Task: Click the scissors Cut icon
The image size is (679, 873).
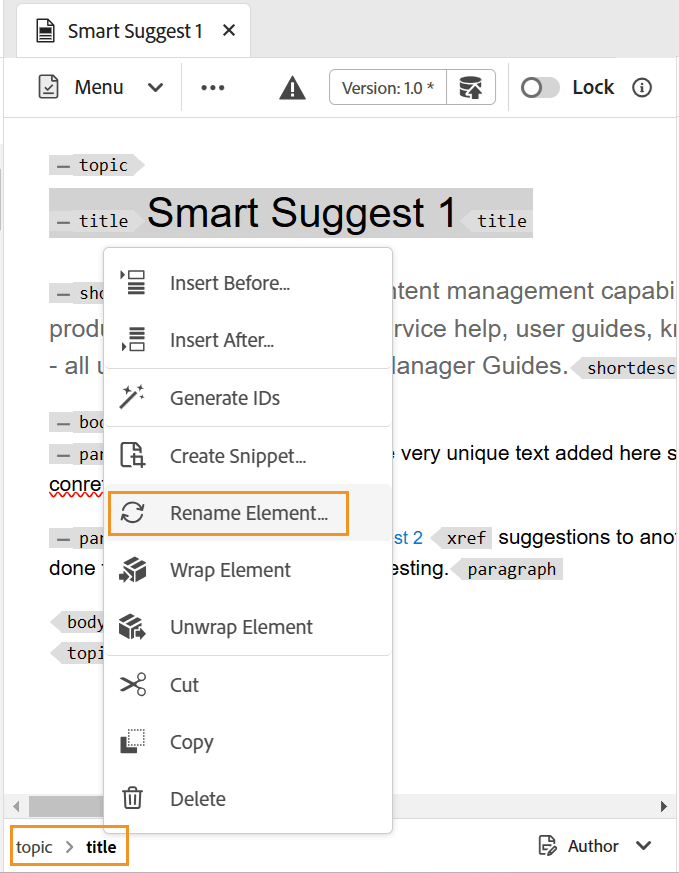Action: [x=132, y=684]
